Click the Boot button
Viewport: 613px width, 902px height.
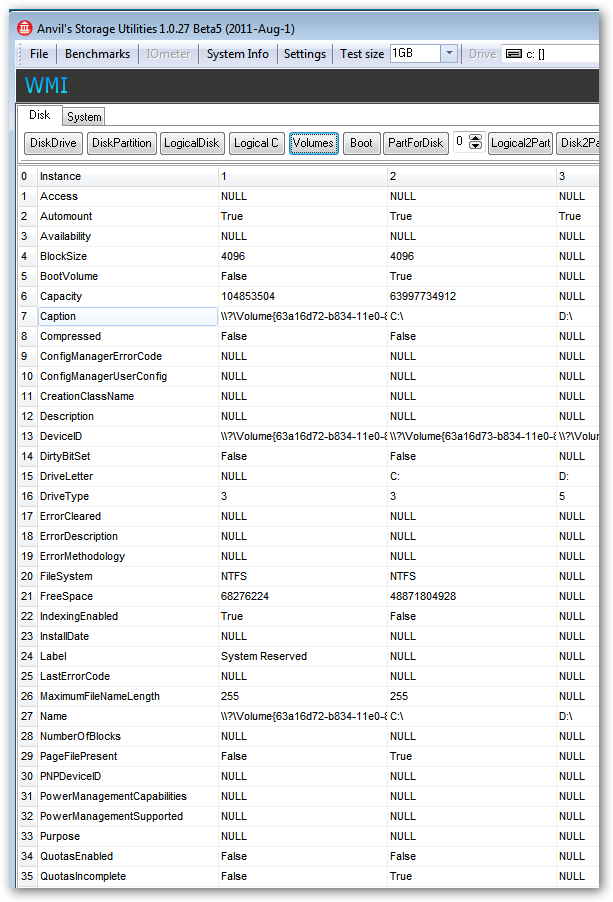tap(361, 143)
